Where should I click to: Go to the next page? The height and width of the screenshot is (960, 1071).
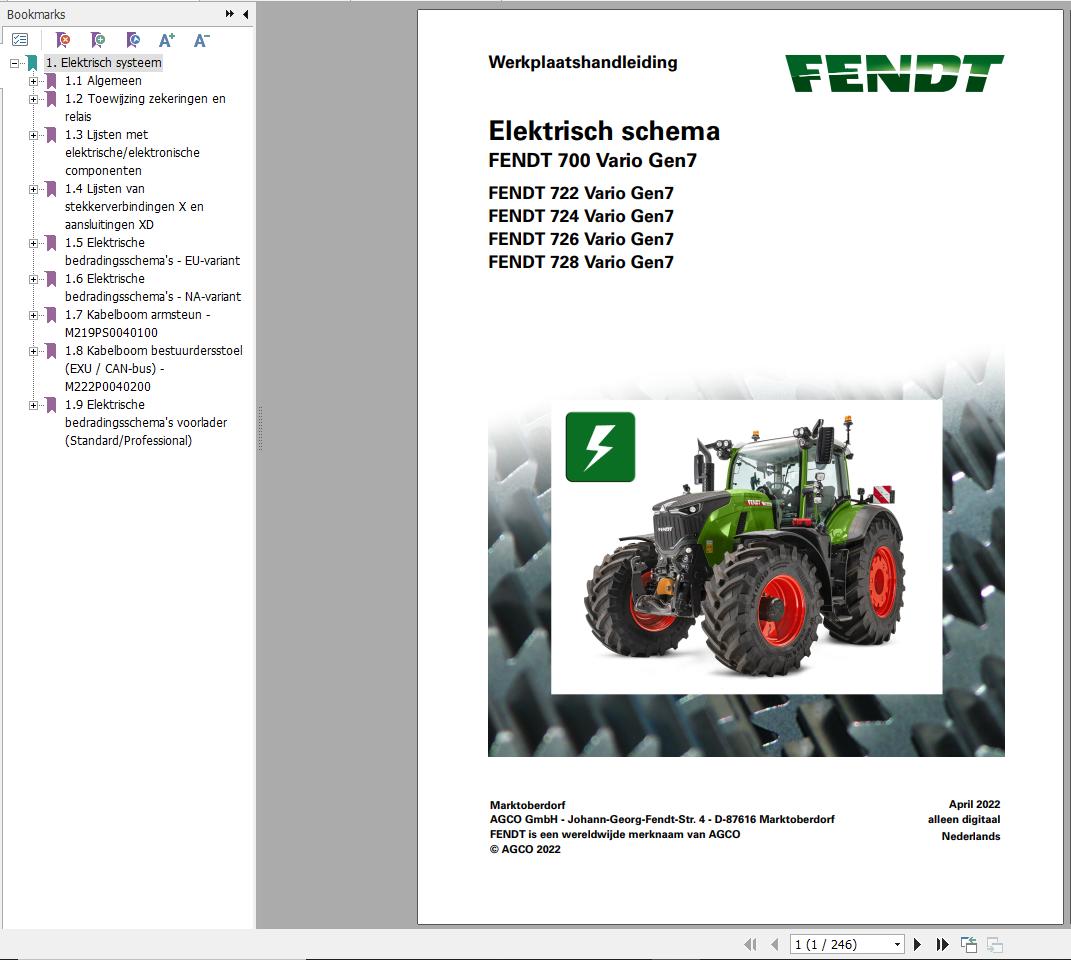(917, 944)
